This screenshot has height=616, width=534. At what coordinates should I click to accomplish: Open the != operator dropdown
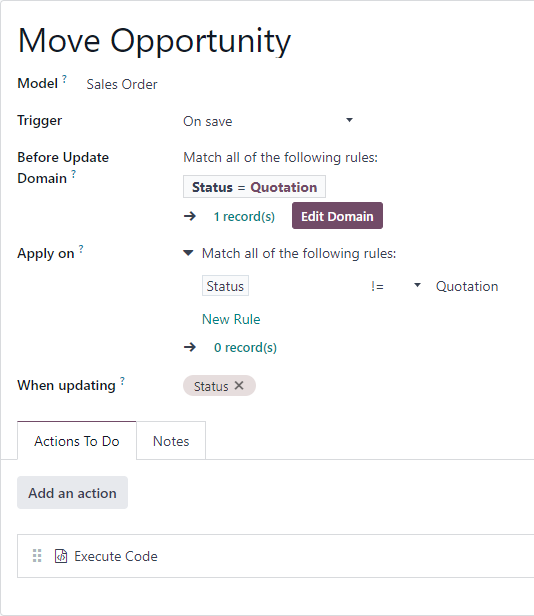(395, 286)
